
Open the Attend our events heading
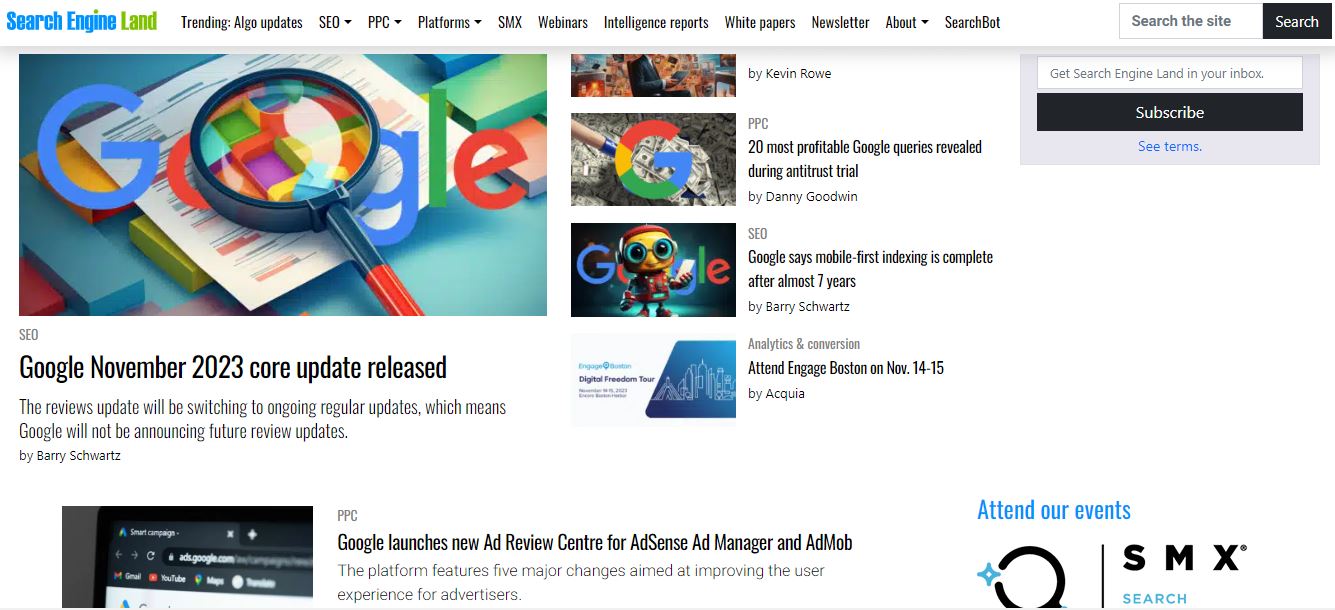[x=1054, y=510]
